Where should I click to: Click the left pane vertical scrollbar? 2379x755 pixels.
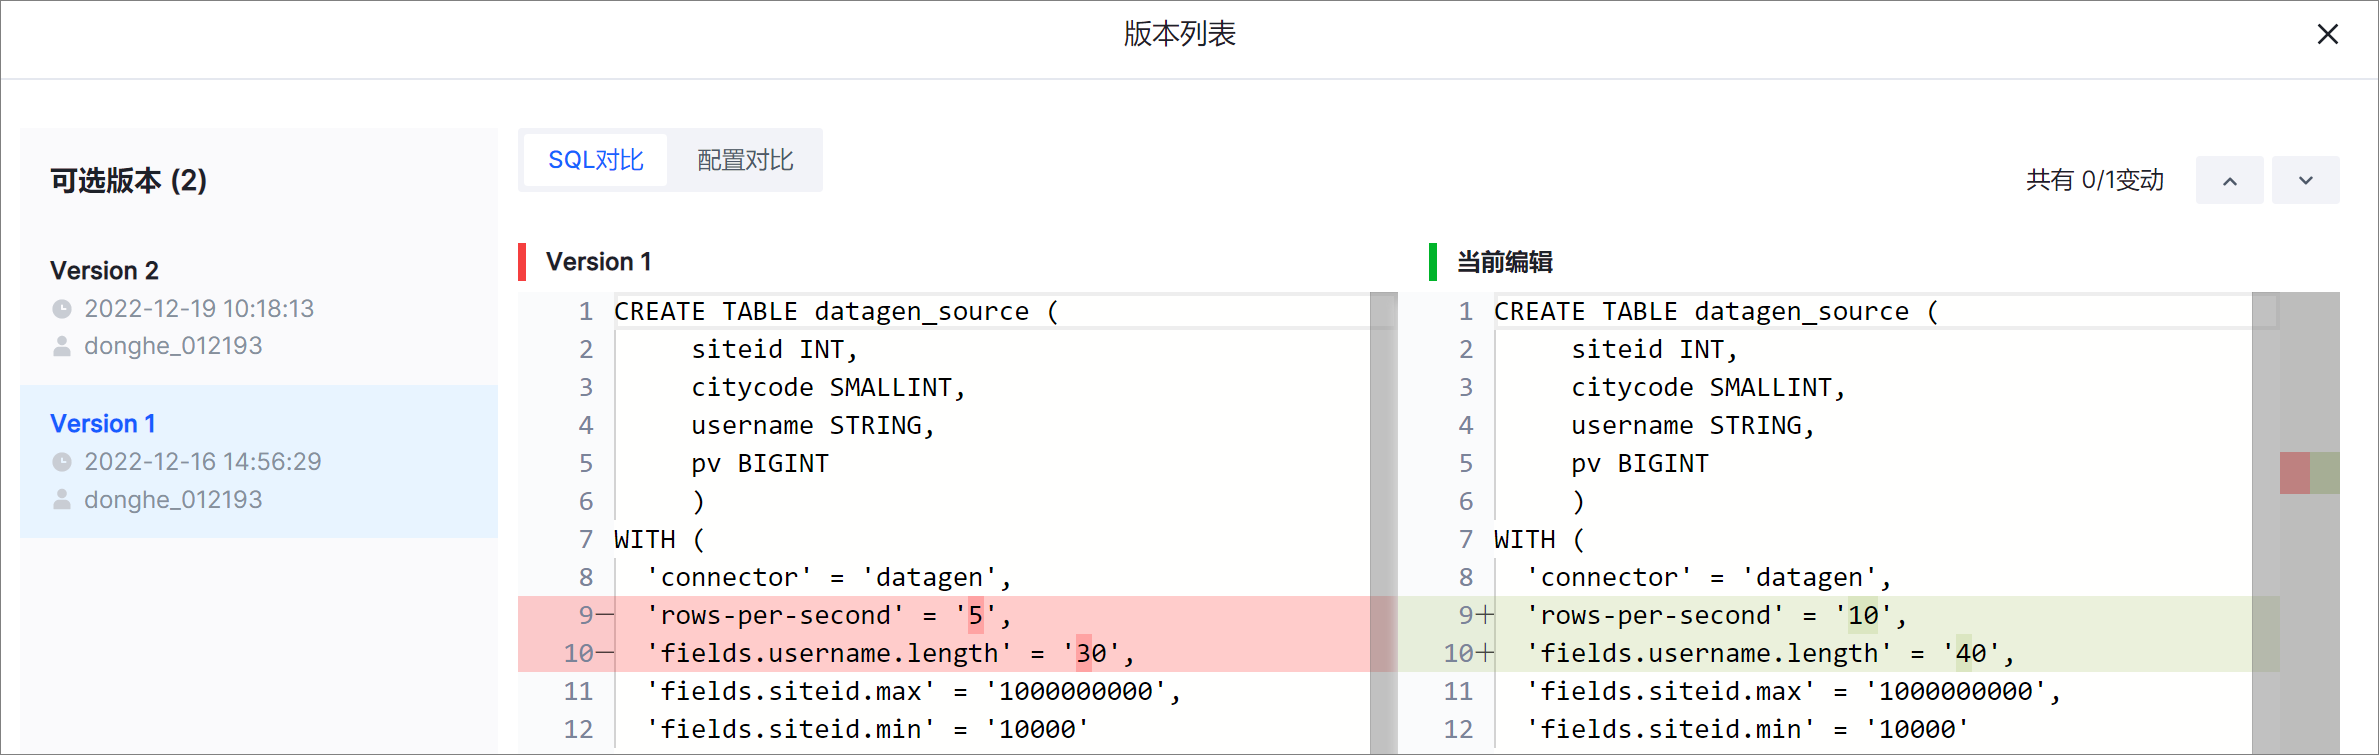1384,523
